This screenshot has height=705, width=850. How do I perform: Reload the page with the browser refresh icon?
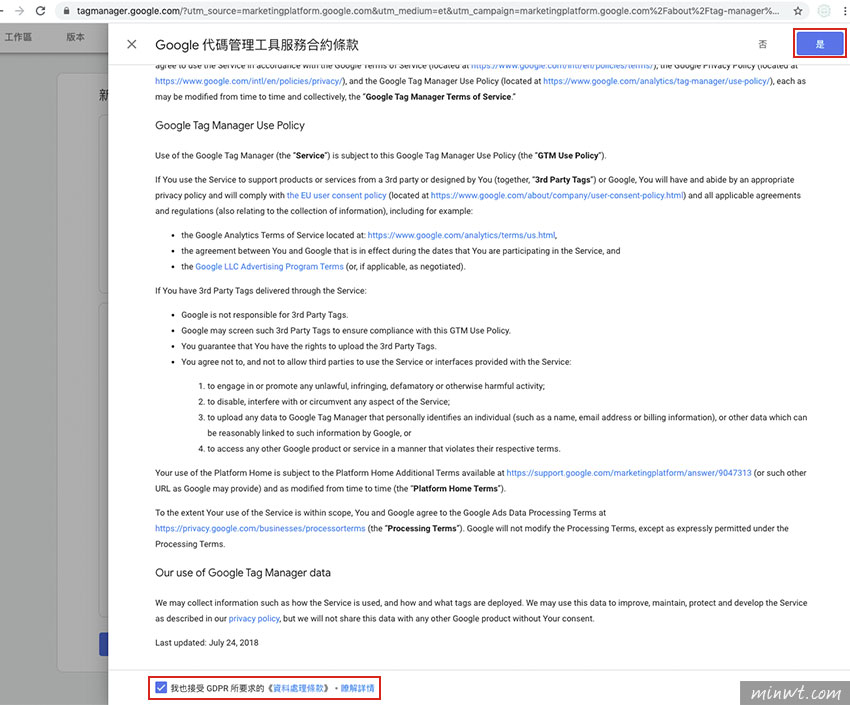coord(40,11)
